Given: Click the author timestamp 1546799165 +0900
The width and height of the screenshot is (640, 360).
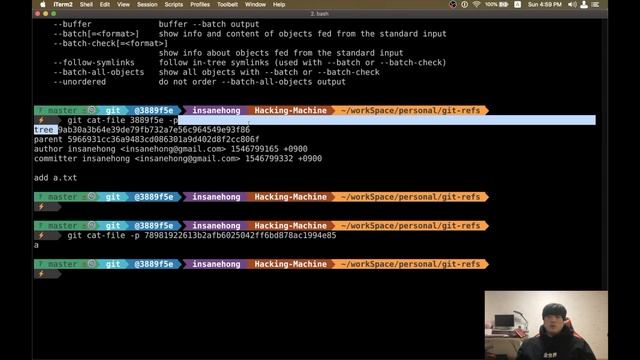Looking at the screenshot, I should (x=269, y=149).
